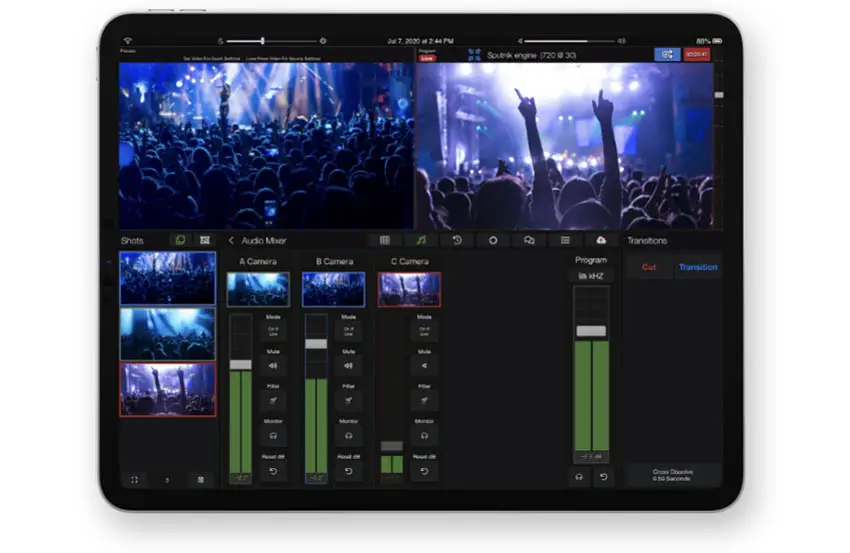
Task: Reset the Program audio level
Action: tap(603, 477)
